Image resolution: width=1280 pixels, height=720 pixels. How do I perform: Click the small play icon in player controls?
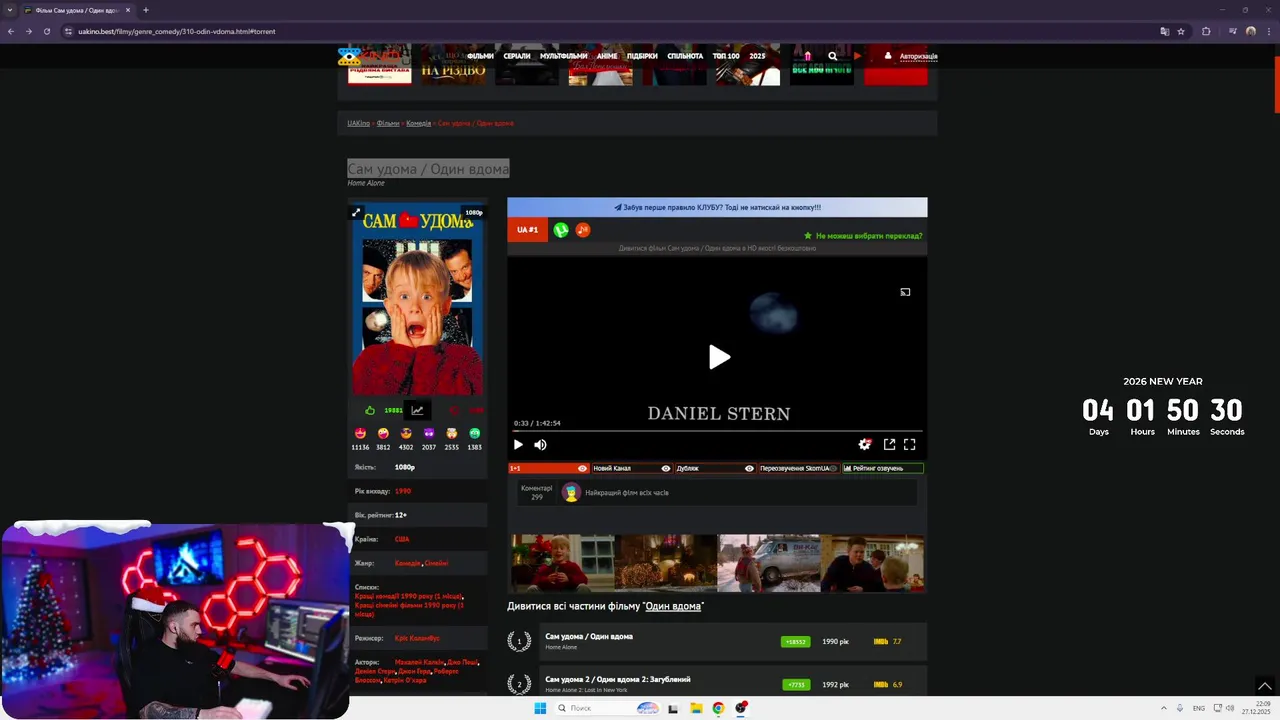pyautogui.click(x=518, y=445)
